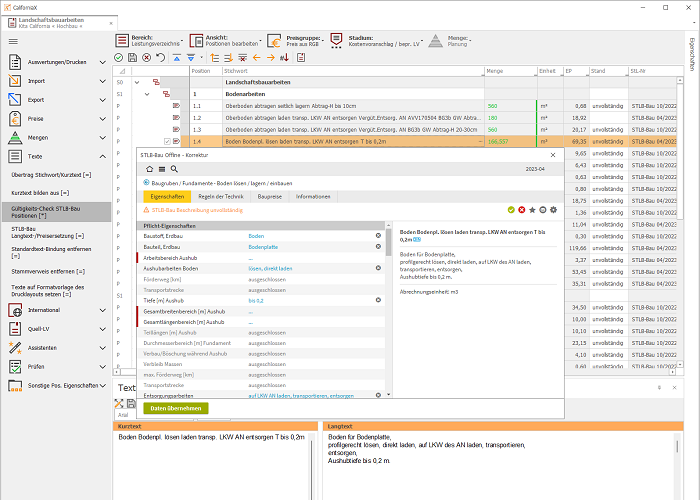Image resolution: width=700 pixels, height=500 pixels.
Task: Open the vertical Eigenschaften side panel tab
Action: point(692,54)
